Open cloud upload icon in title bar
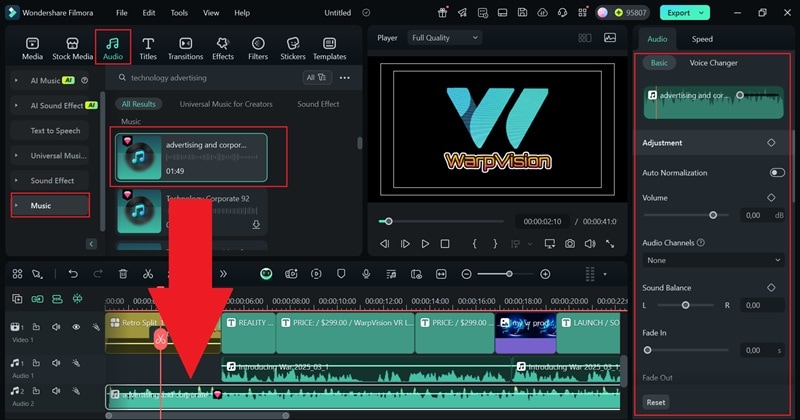Viewport: 800px width, 420px height. [x=542, y=13]
